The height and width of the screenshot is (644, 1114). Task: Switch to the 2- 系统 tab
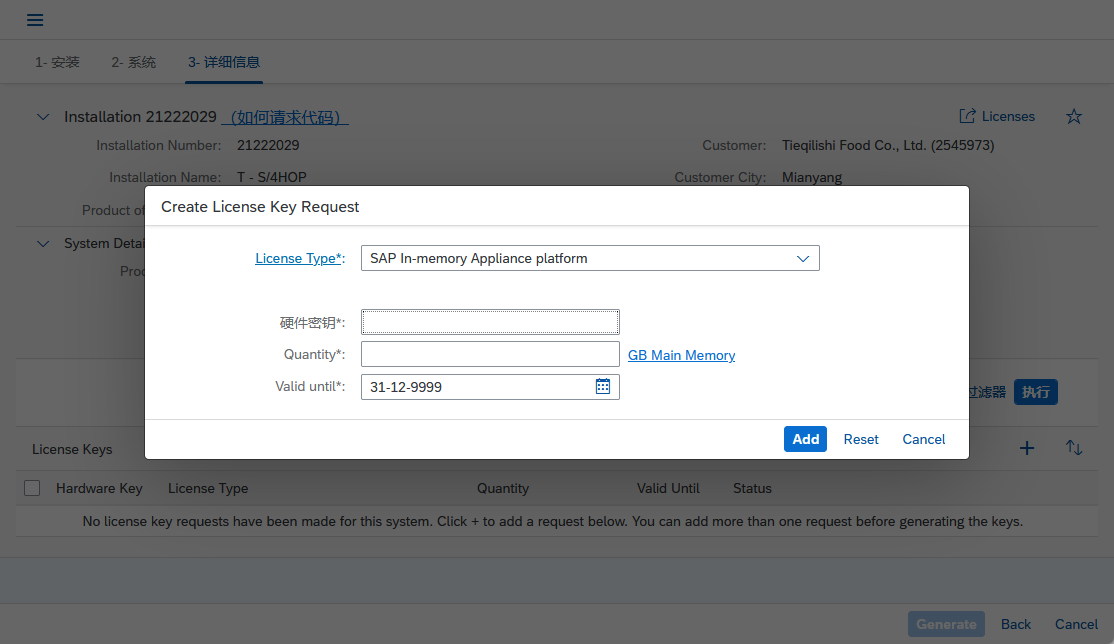click(133, 62)
